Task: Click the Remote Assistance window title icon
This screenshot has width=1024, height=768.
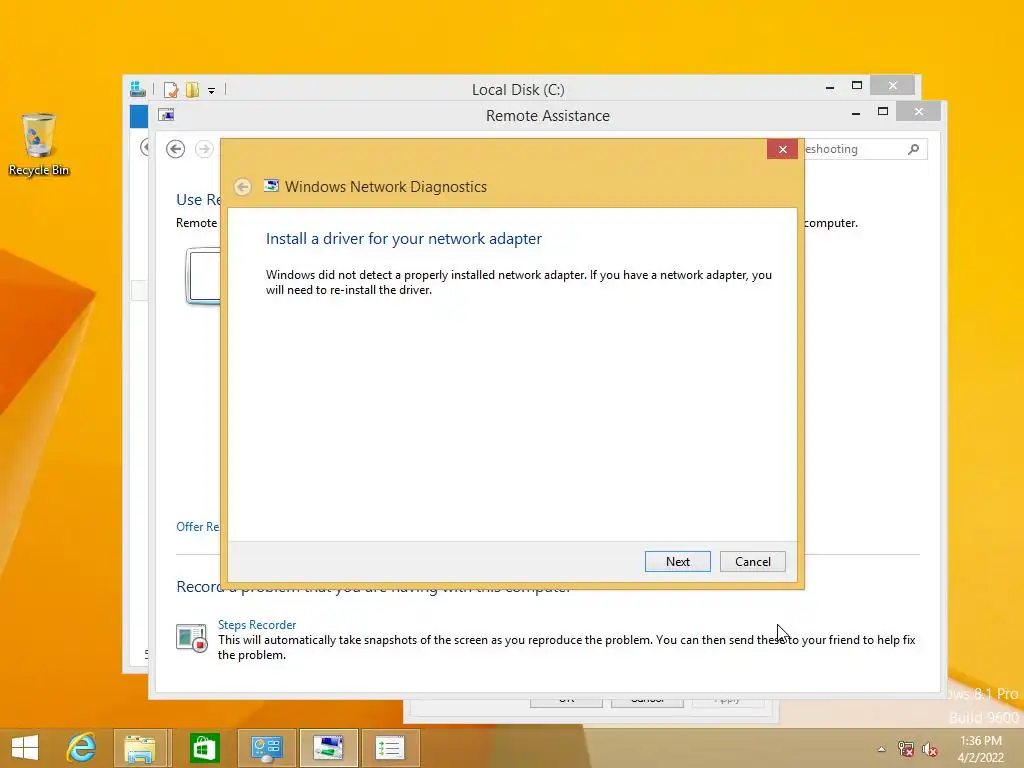Action: 167,115
